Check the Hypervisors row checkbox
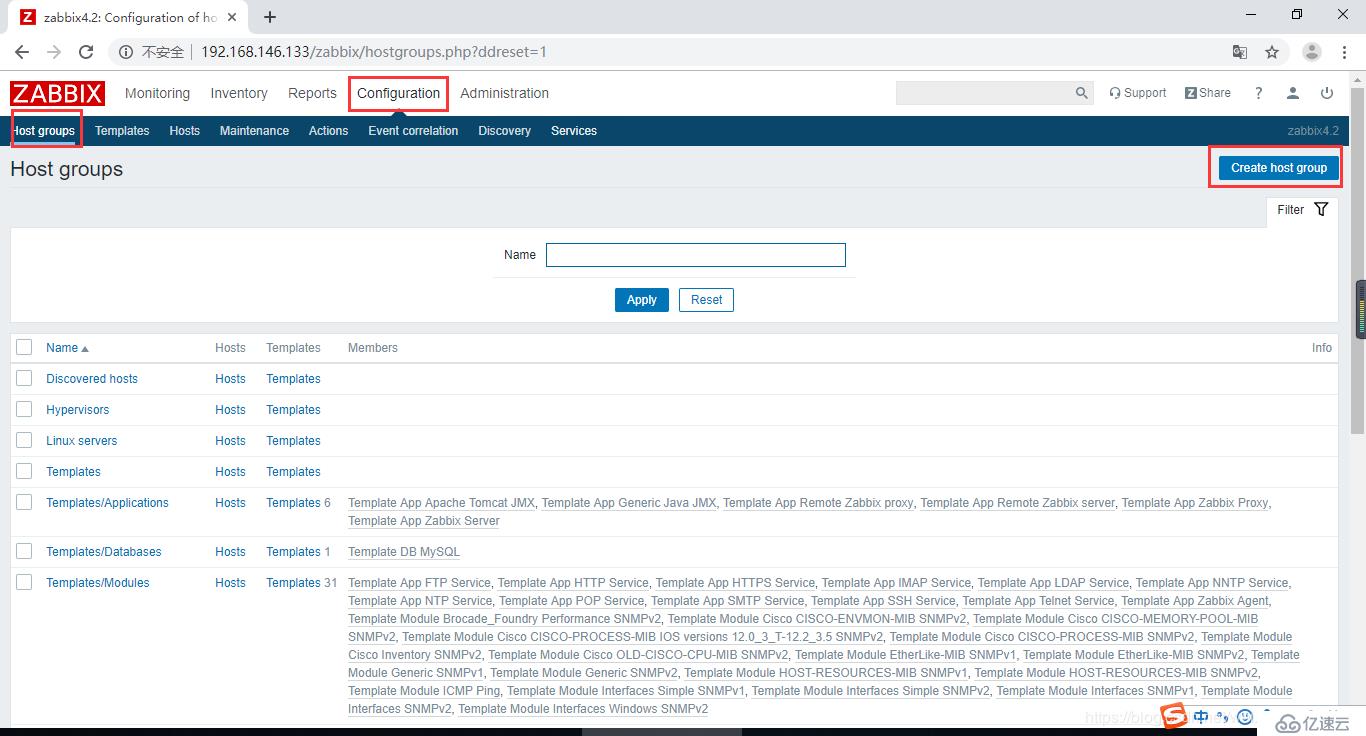 24,409
